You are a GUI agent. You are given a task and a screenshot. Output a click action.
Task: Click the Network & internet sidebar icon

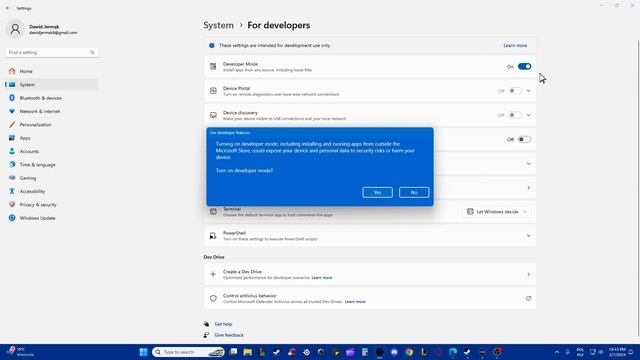[12, 111]
